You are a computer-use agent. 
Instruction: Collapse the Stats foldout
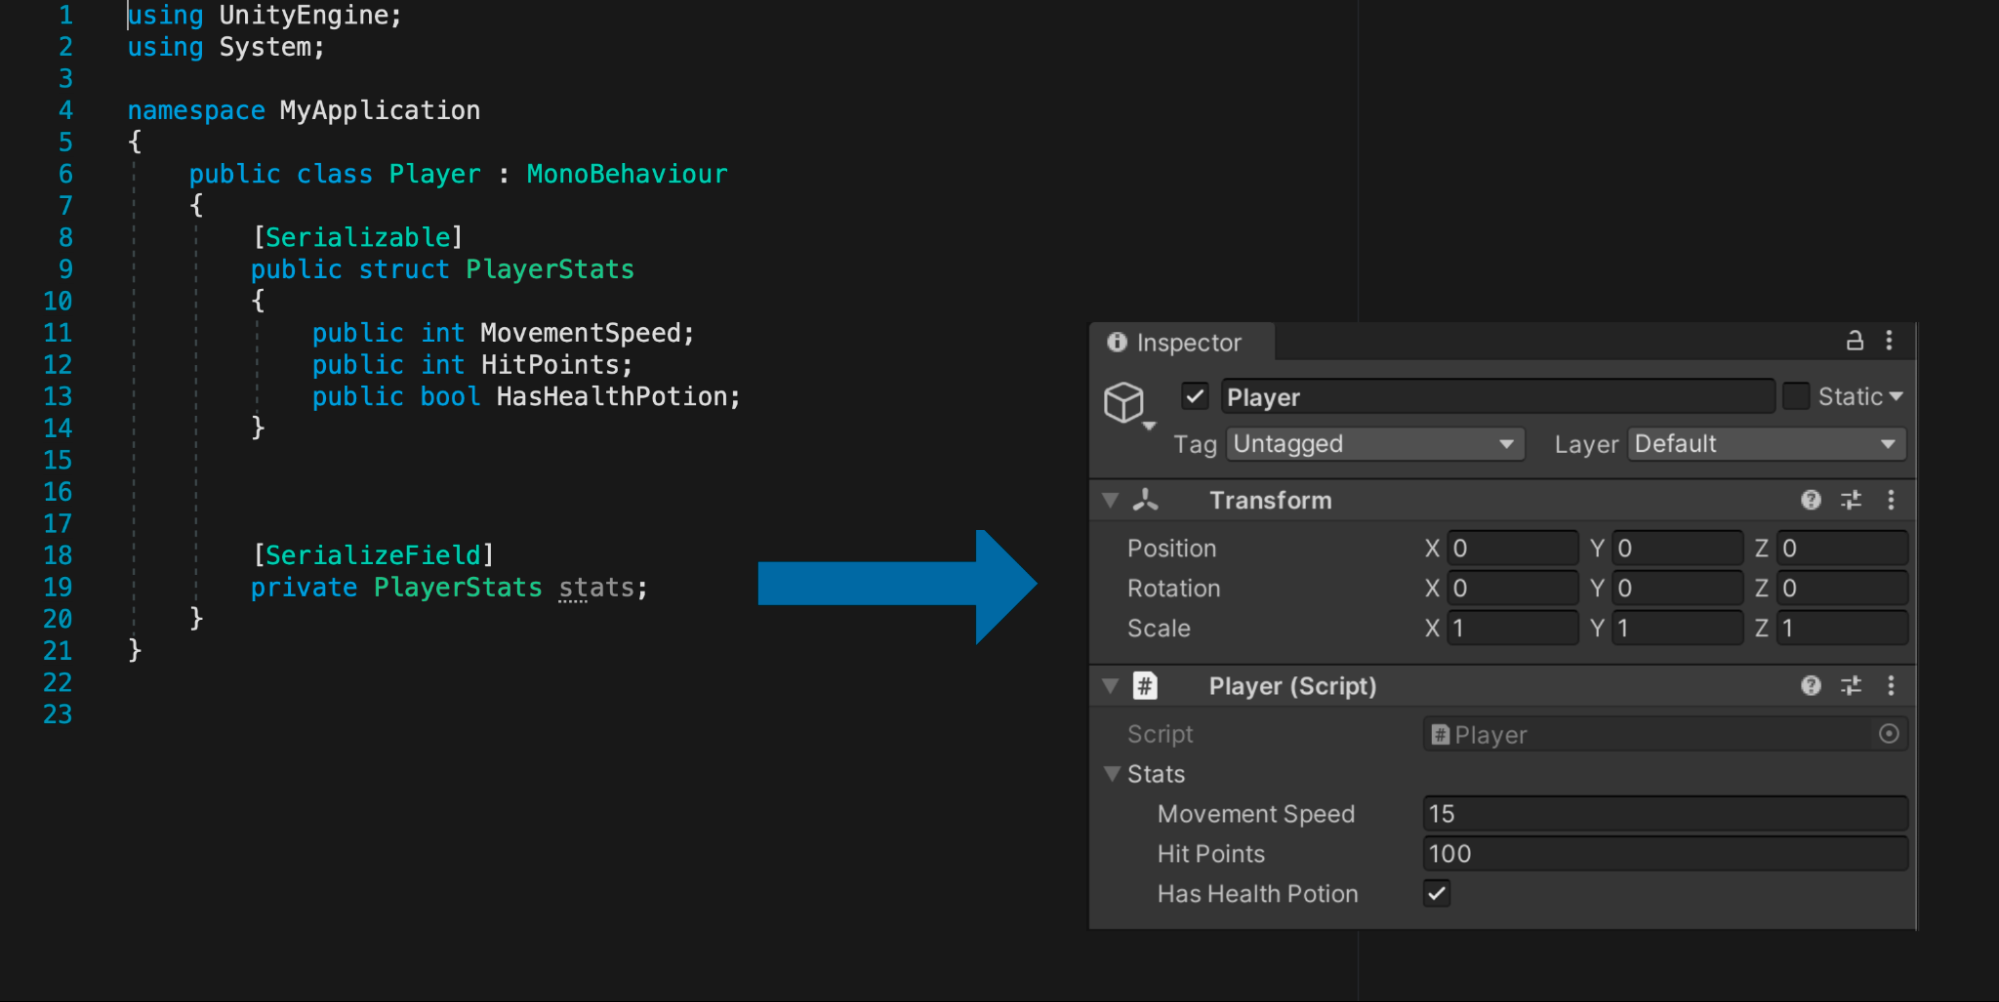(1111, 774)
